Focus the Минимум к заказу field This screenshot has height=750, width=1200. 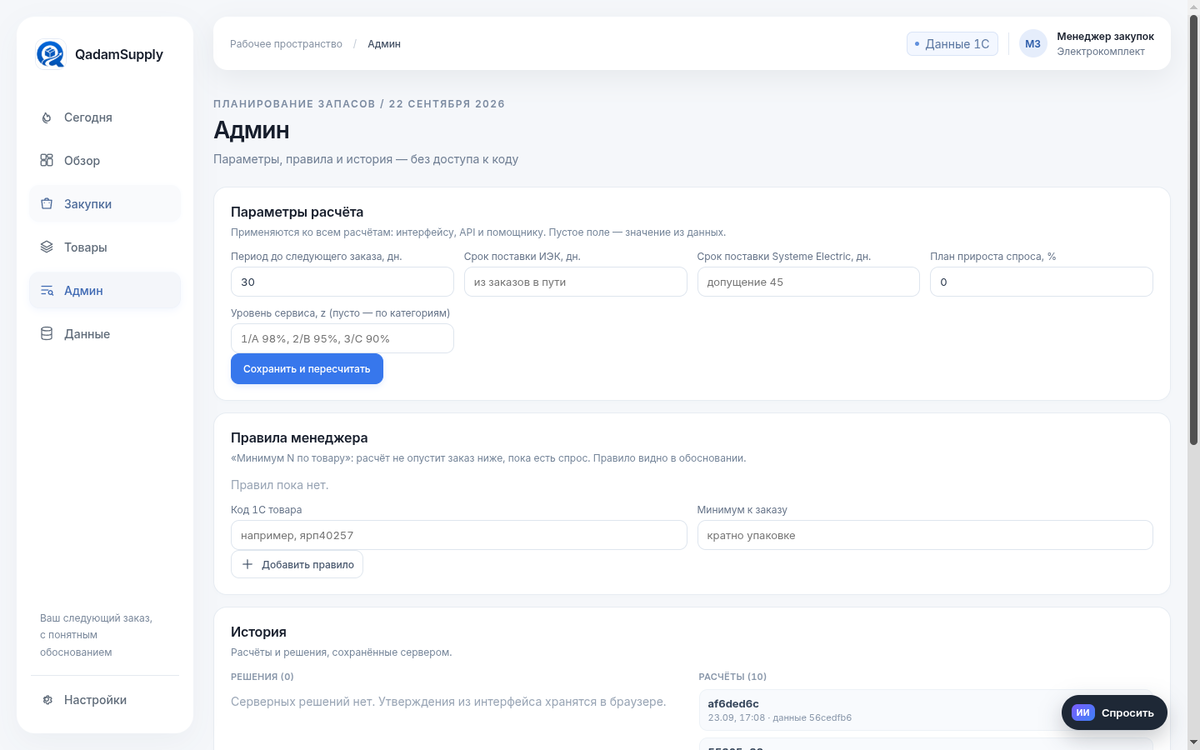tap(925, 535)
